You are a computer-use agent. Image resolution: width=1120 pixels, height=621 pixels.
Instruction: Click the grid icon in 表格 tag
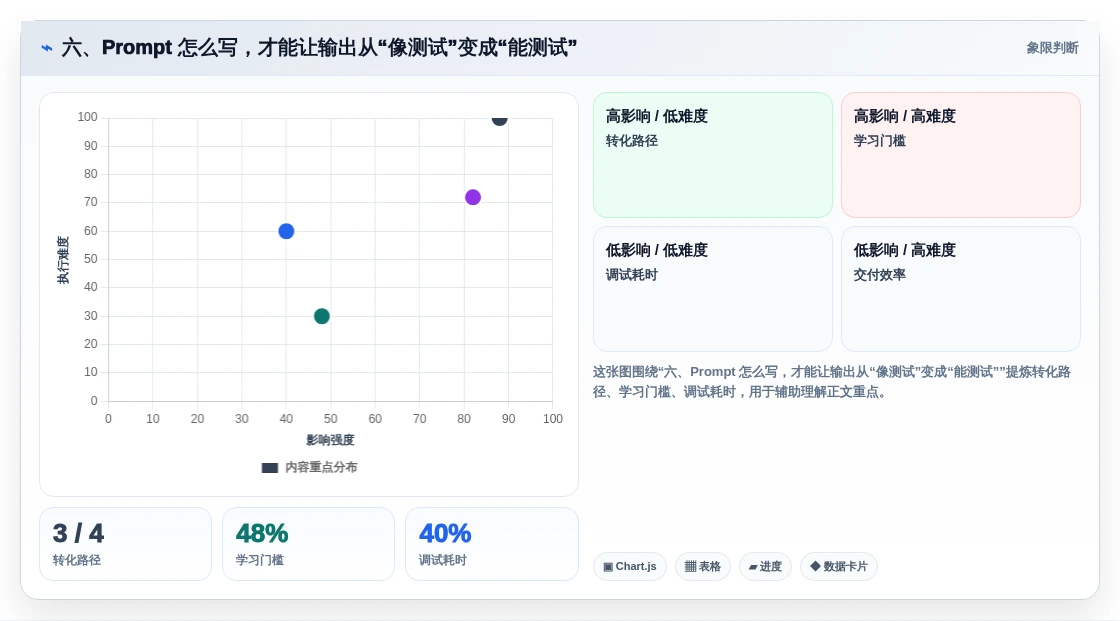[690, 567]
